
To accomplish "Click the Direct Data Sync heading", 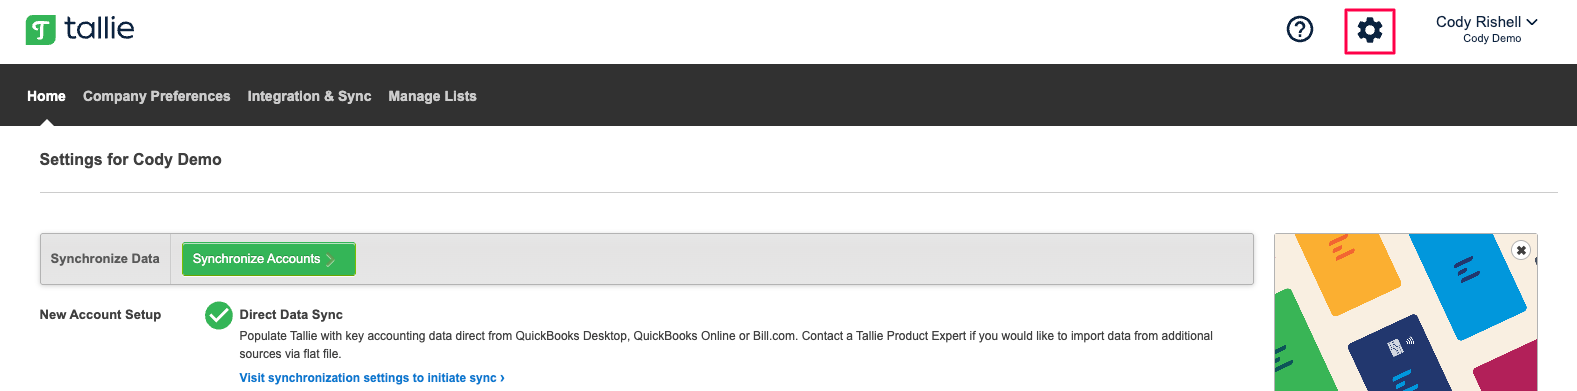I will (x=291, y=314).
